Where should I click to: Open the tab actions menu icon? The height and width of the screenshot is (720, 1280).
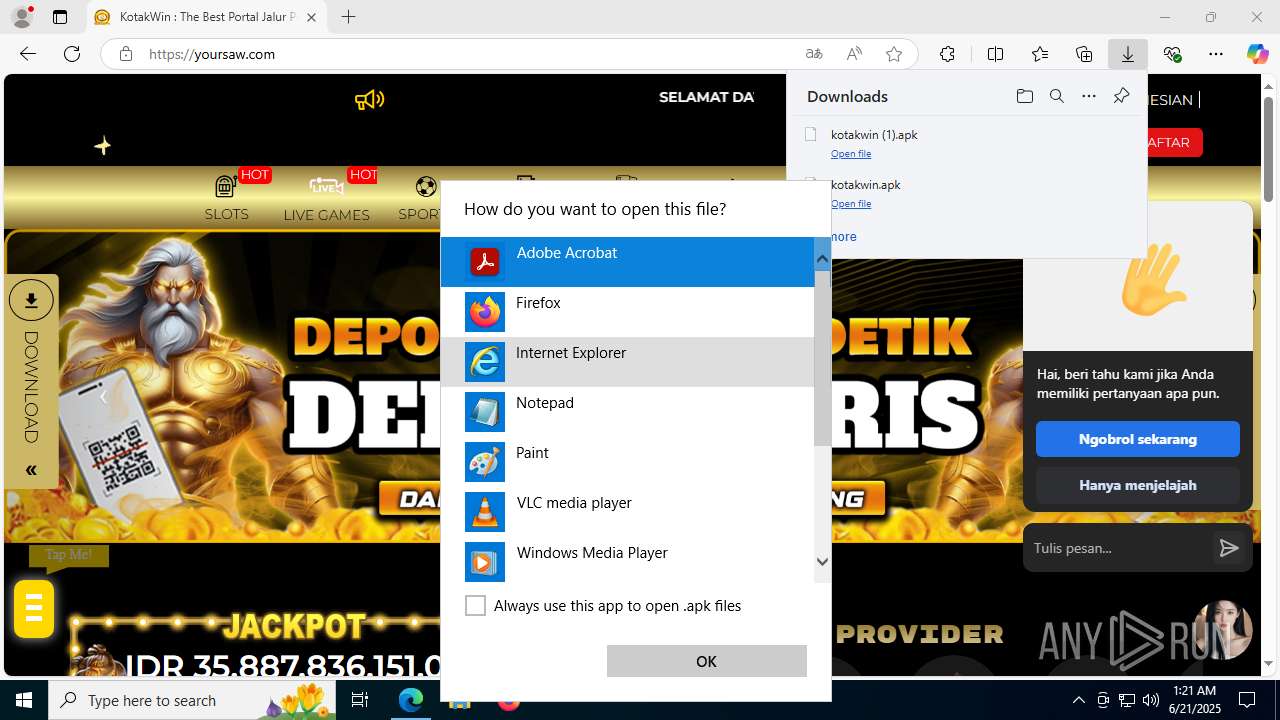tap(60, 17)
